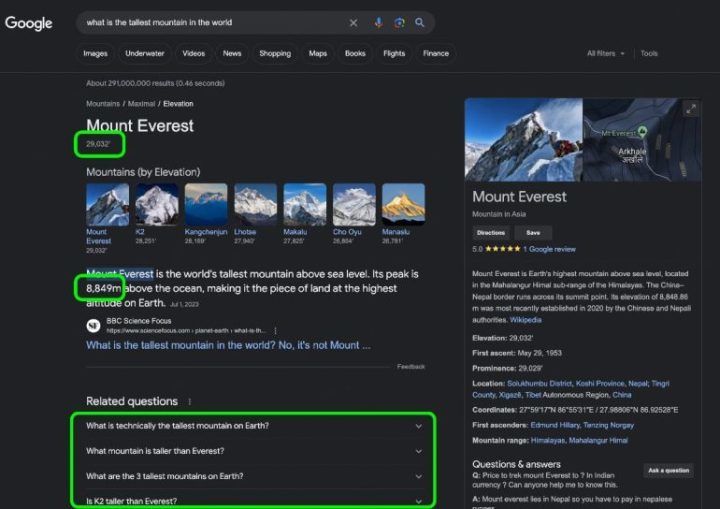Open Google Lens camera search

[399, 23]
